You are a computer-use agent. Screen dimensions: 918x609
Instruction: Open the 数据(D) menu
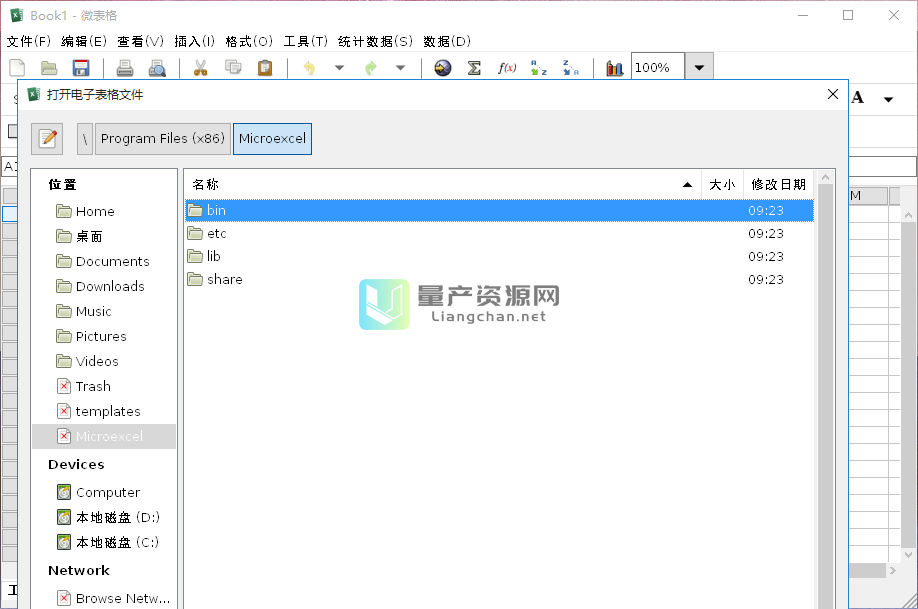447,42
